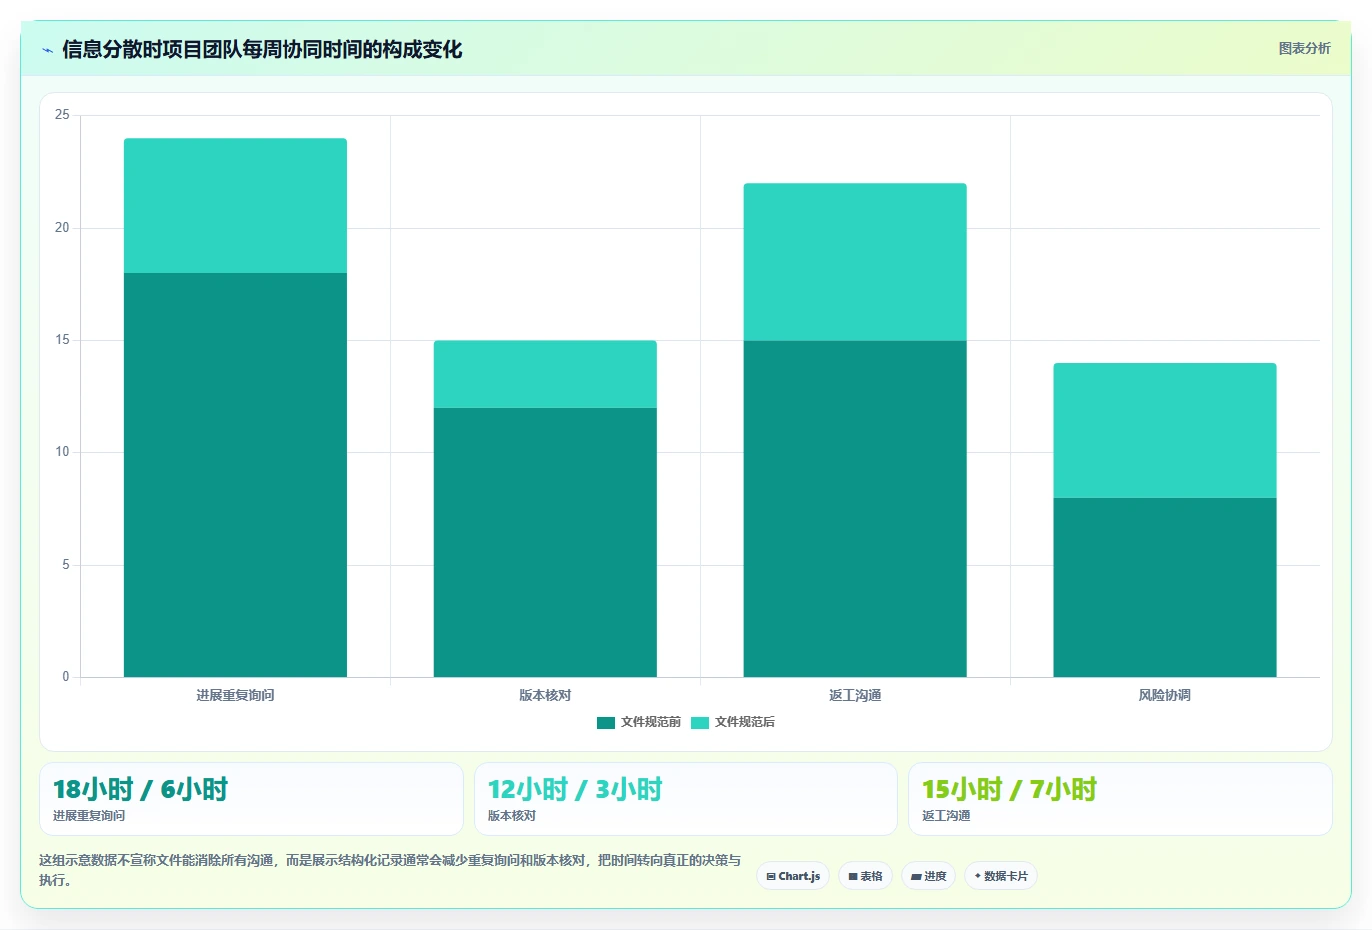Image resolution: width=1372 pixels, height=930 pixels.
Task: Click the 版本核对 caption under 12小时 / 3小时
Action: click(512, 816)
